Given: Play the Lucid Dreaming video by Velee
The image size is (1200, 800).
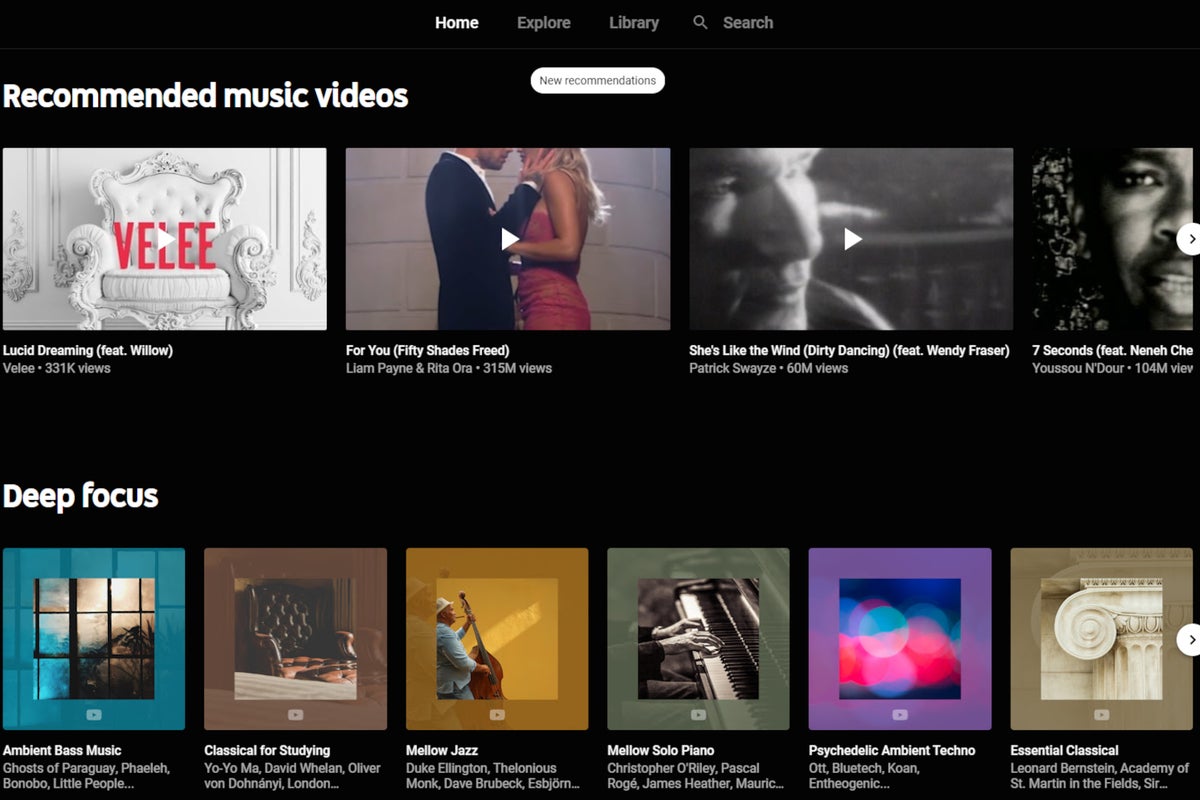Looking at the screenshot, I should point(164,238).
